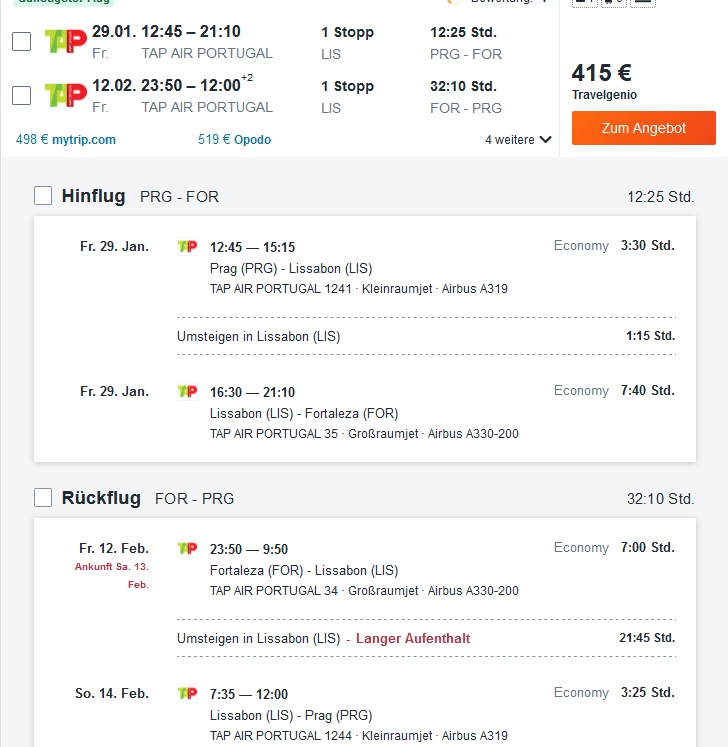Expand the 4 weitere offers chevron
The image size is (728, 747).
tap(546, 140)
